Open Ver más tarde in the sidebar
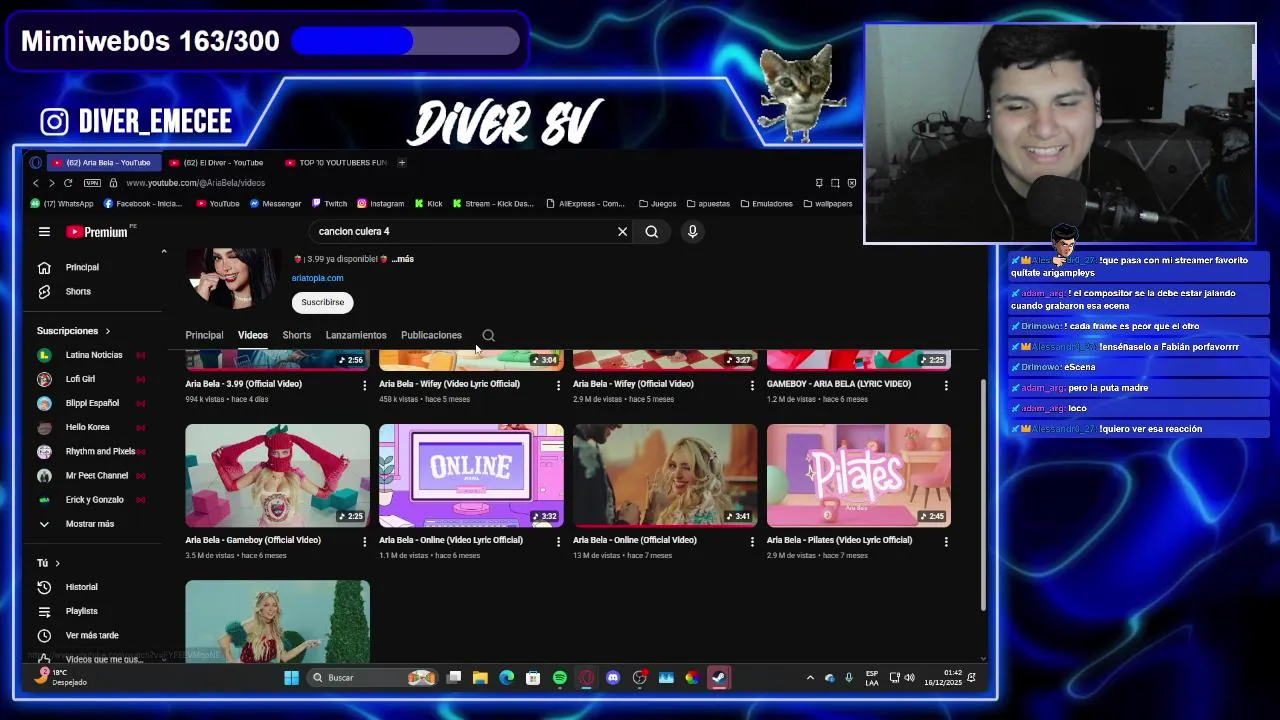The image size is (1280, 720). pos(92,635)
